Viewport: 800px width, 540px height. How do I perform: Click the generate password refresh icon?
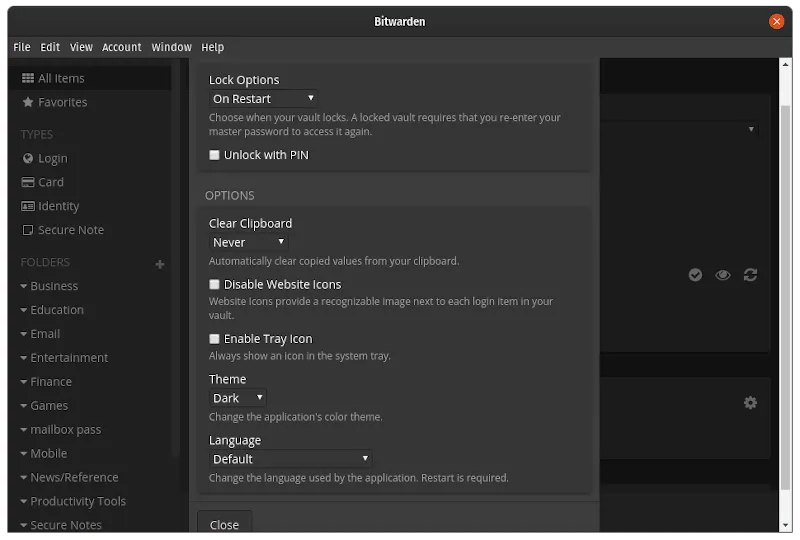[750, 275]
